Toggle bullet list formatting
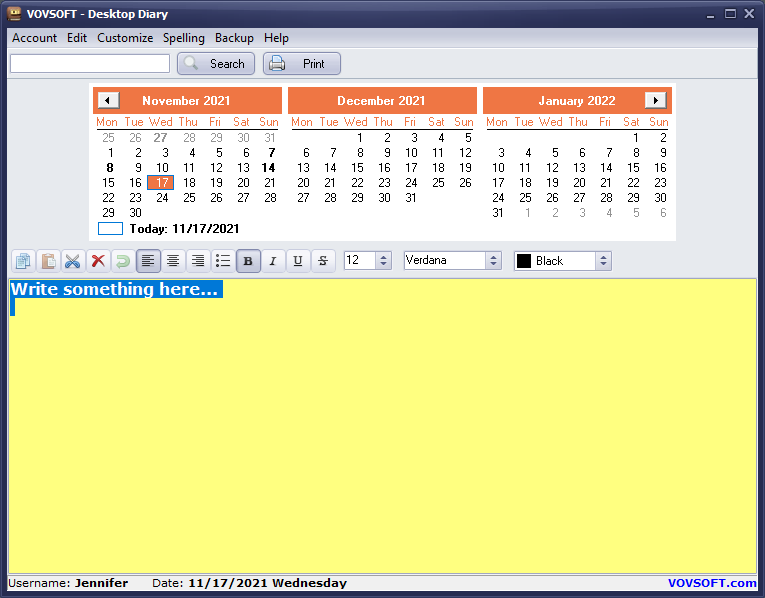This screenshot has width=765, height=598. coord(223,261)
